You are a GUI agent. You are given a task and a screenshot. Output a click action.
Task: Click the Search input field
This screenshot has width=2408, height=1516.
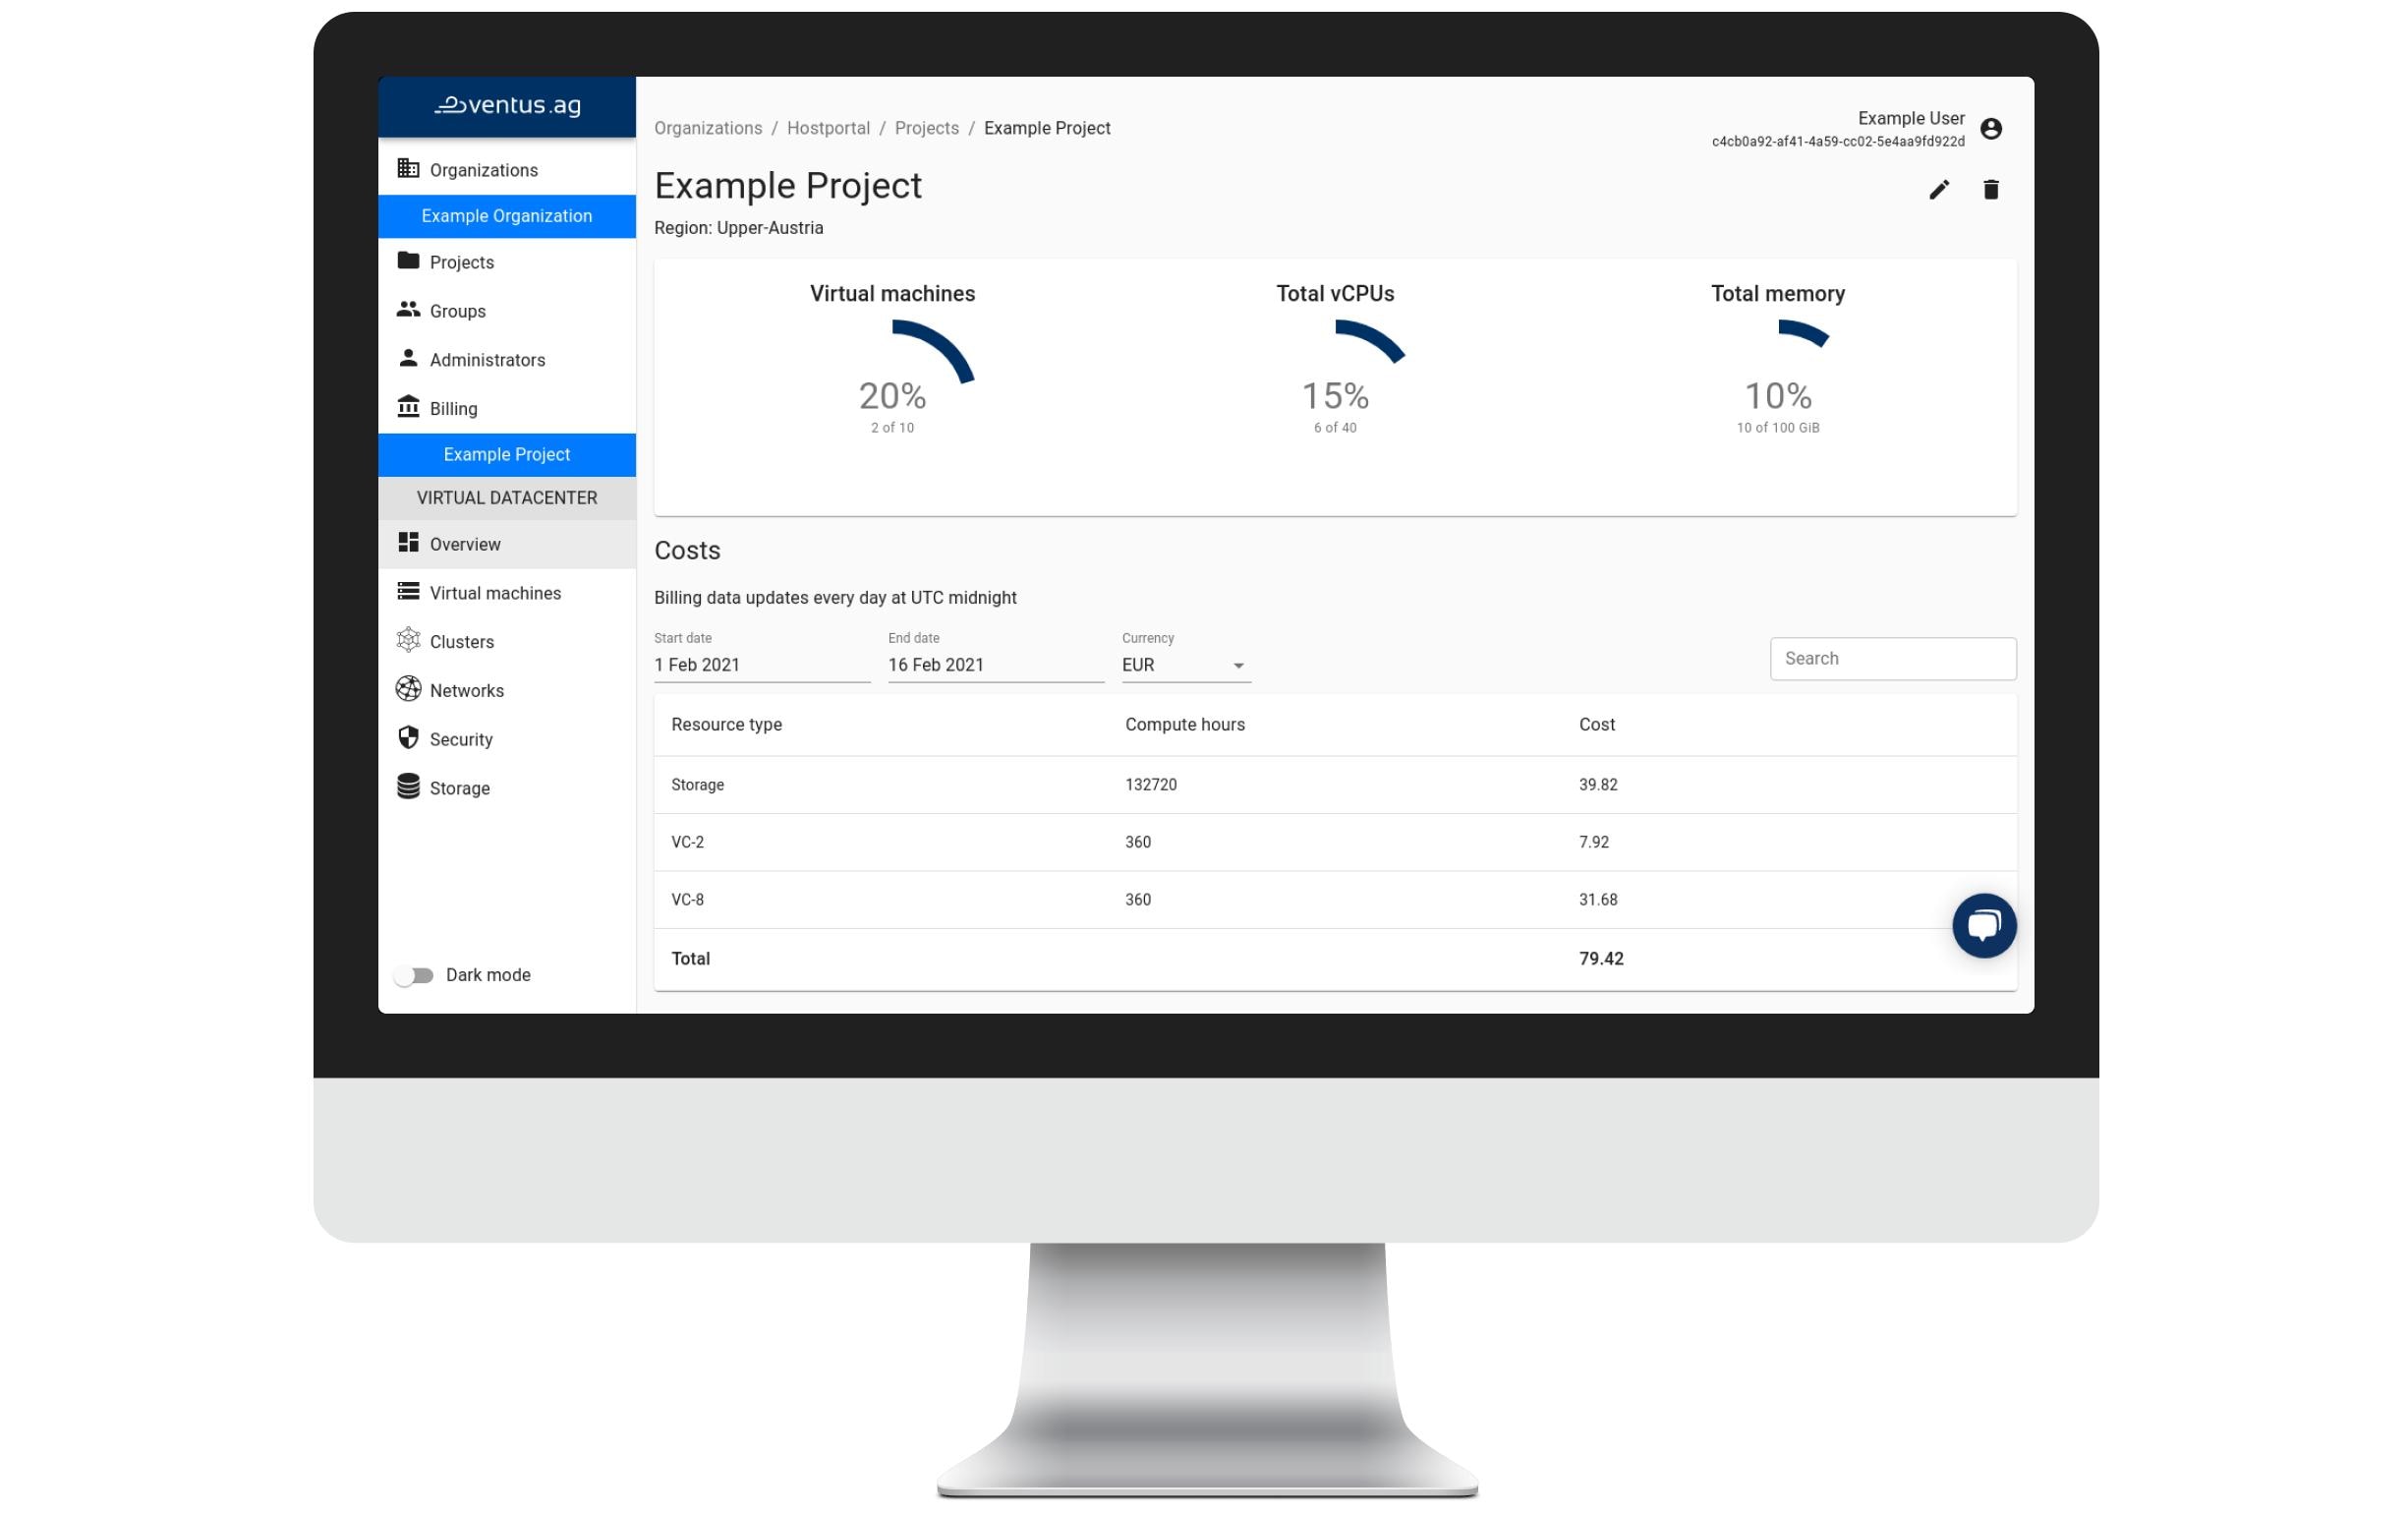[1892, 658]
